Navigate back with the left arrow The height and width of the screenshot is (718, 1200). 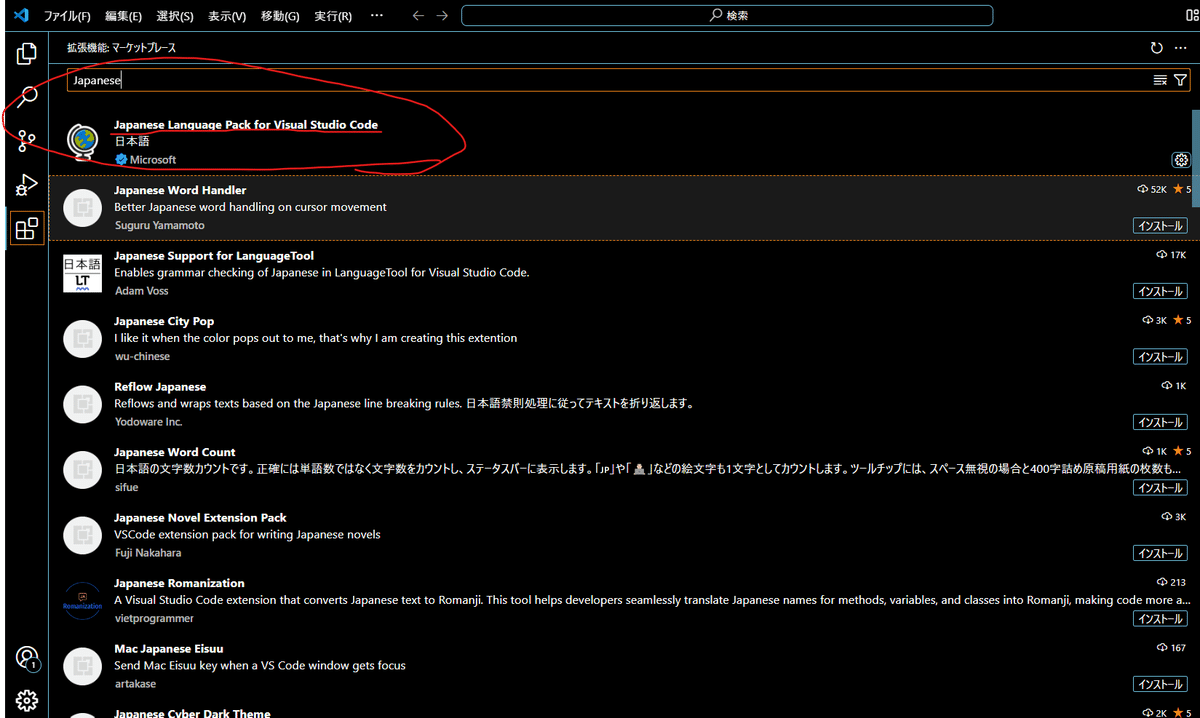(x=418, y=16)
